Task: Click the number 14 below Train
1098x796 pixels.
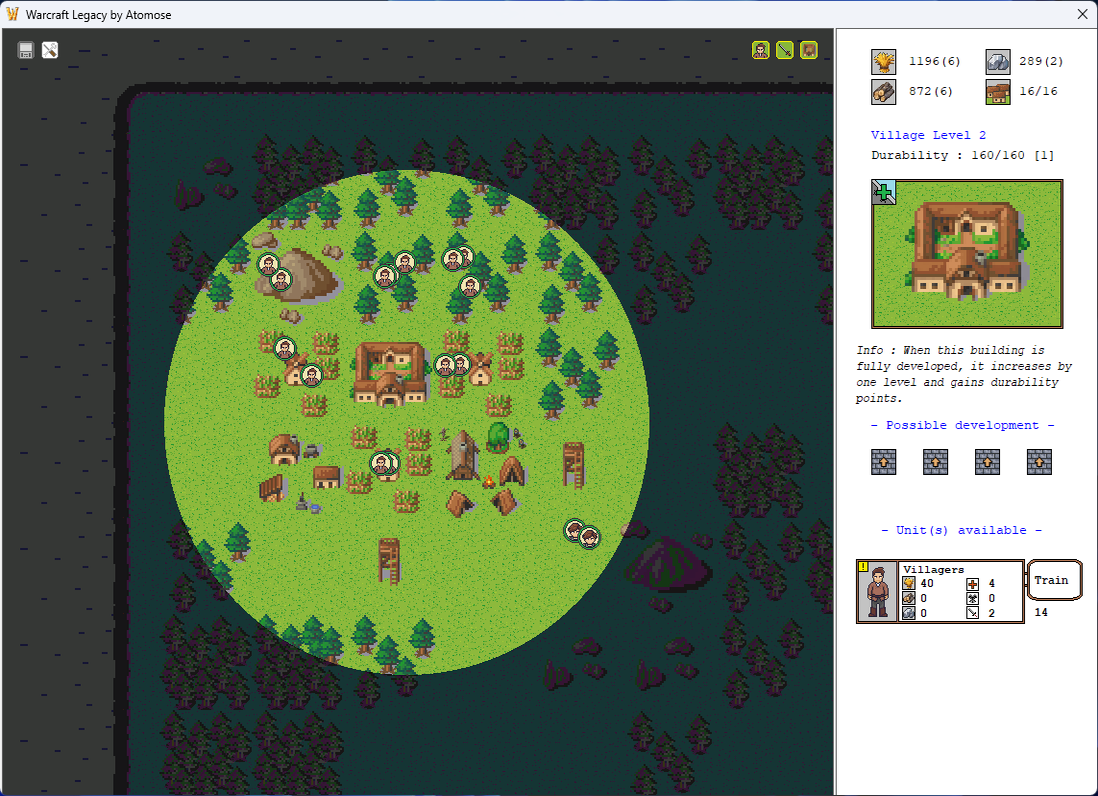Action: (1041, 613)
